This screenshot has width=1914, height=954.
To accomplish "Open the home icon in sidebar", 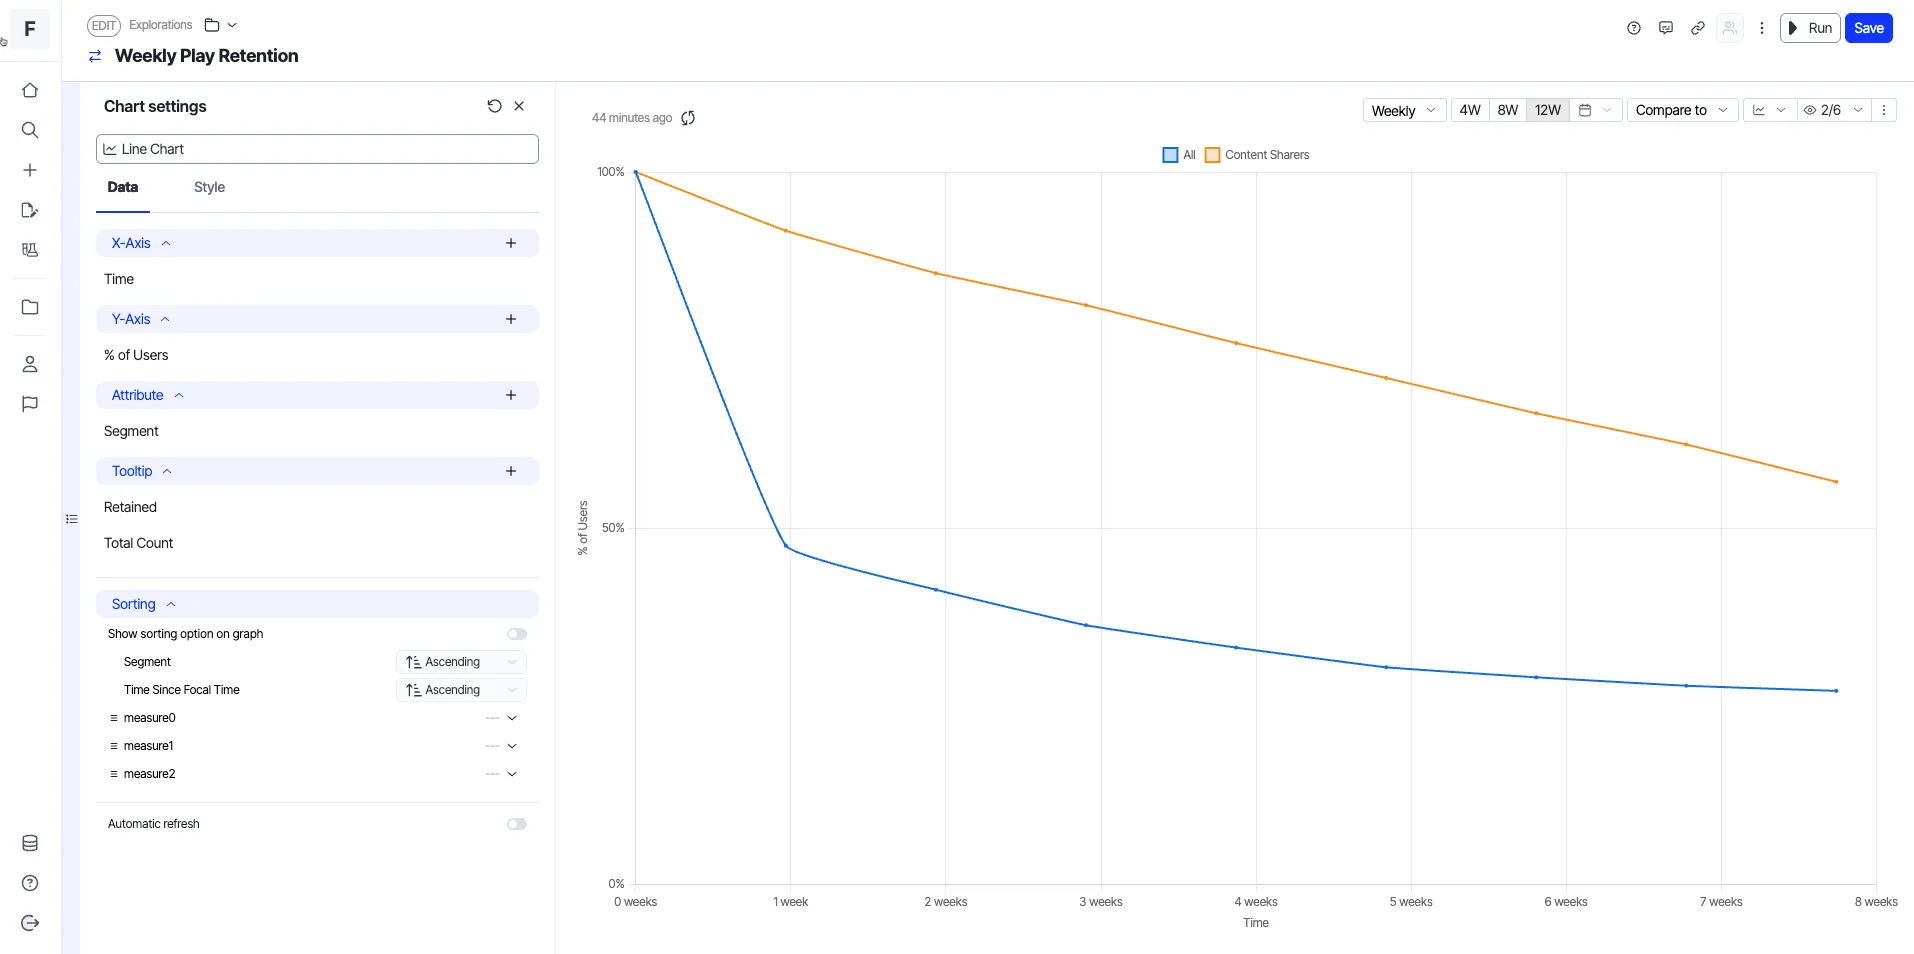I will click(x=30, y=90).
